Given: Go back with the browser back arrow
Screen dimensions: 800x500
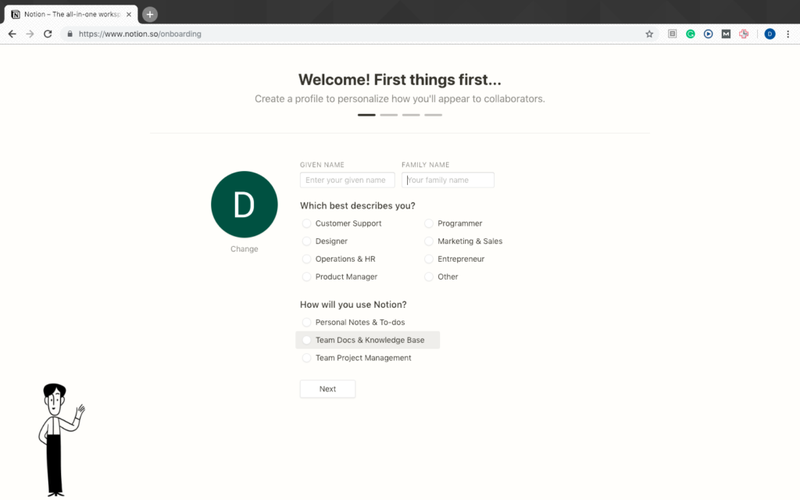Looking at the screenshot, I should (12, 34).
